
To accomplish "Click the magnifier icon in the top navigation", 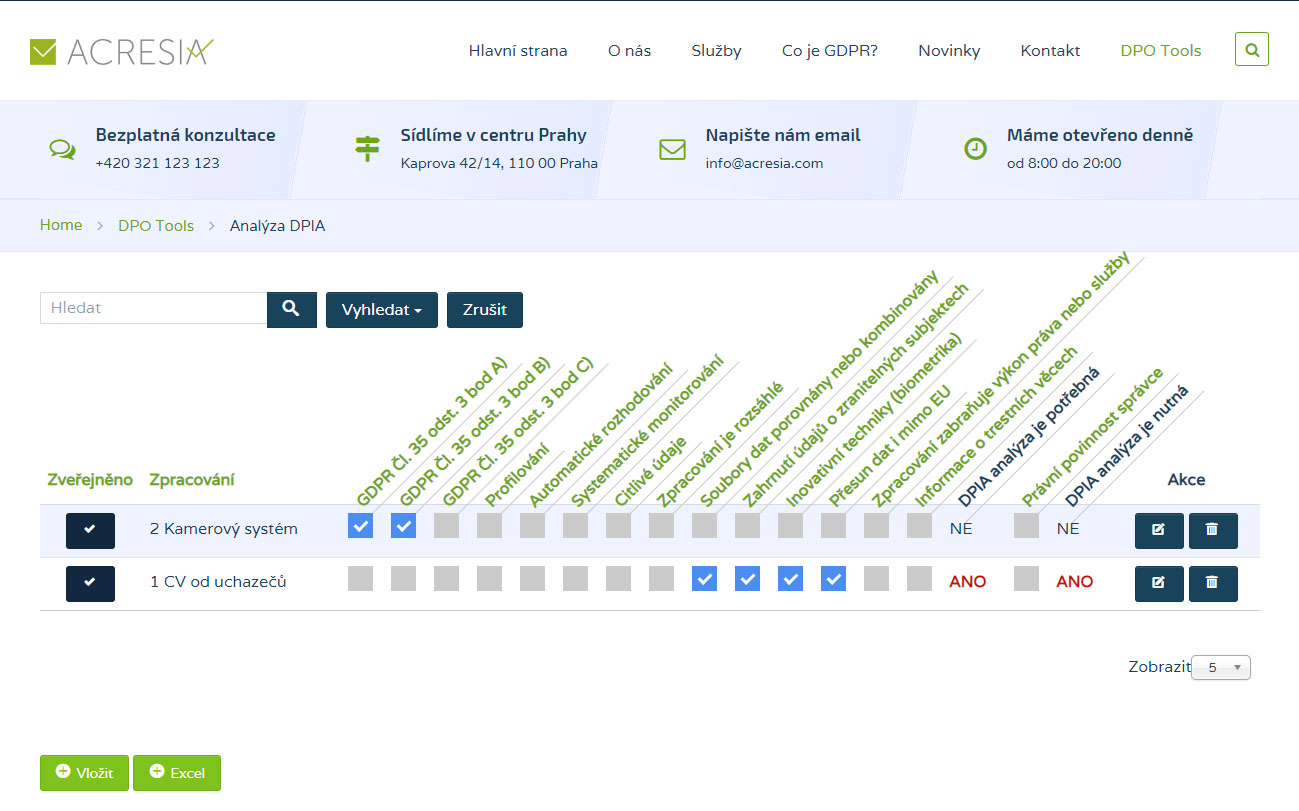I will 1251,50.
